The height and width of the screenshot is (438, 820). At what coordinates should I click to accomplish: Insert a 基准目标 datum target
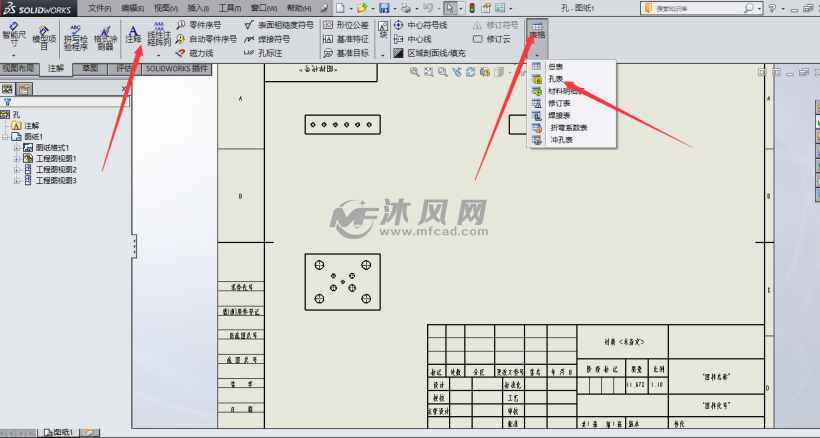coord(346,53)
